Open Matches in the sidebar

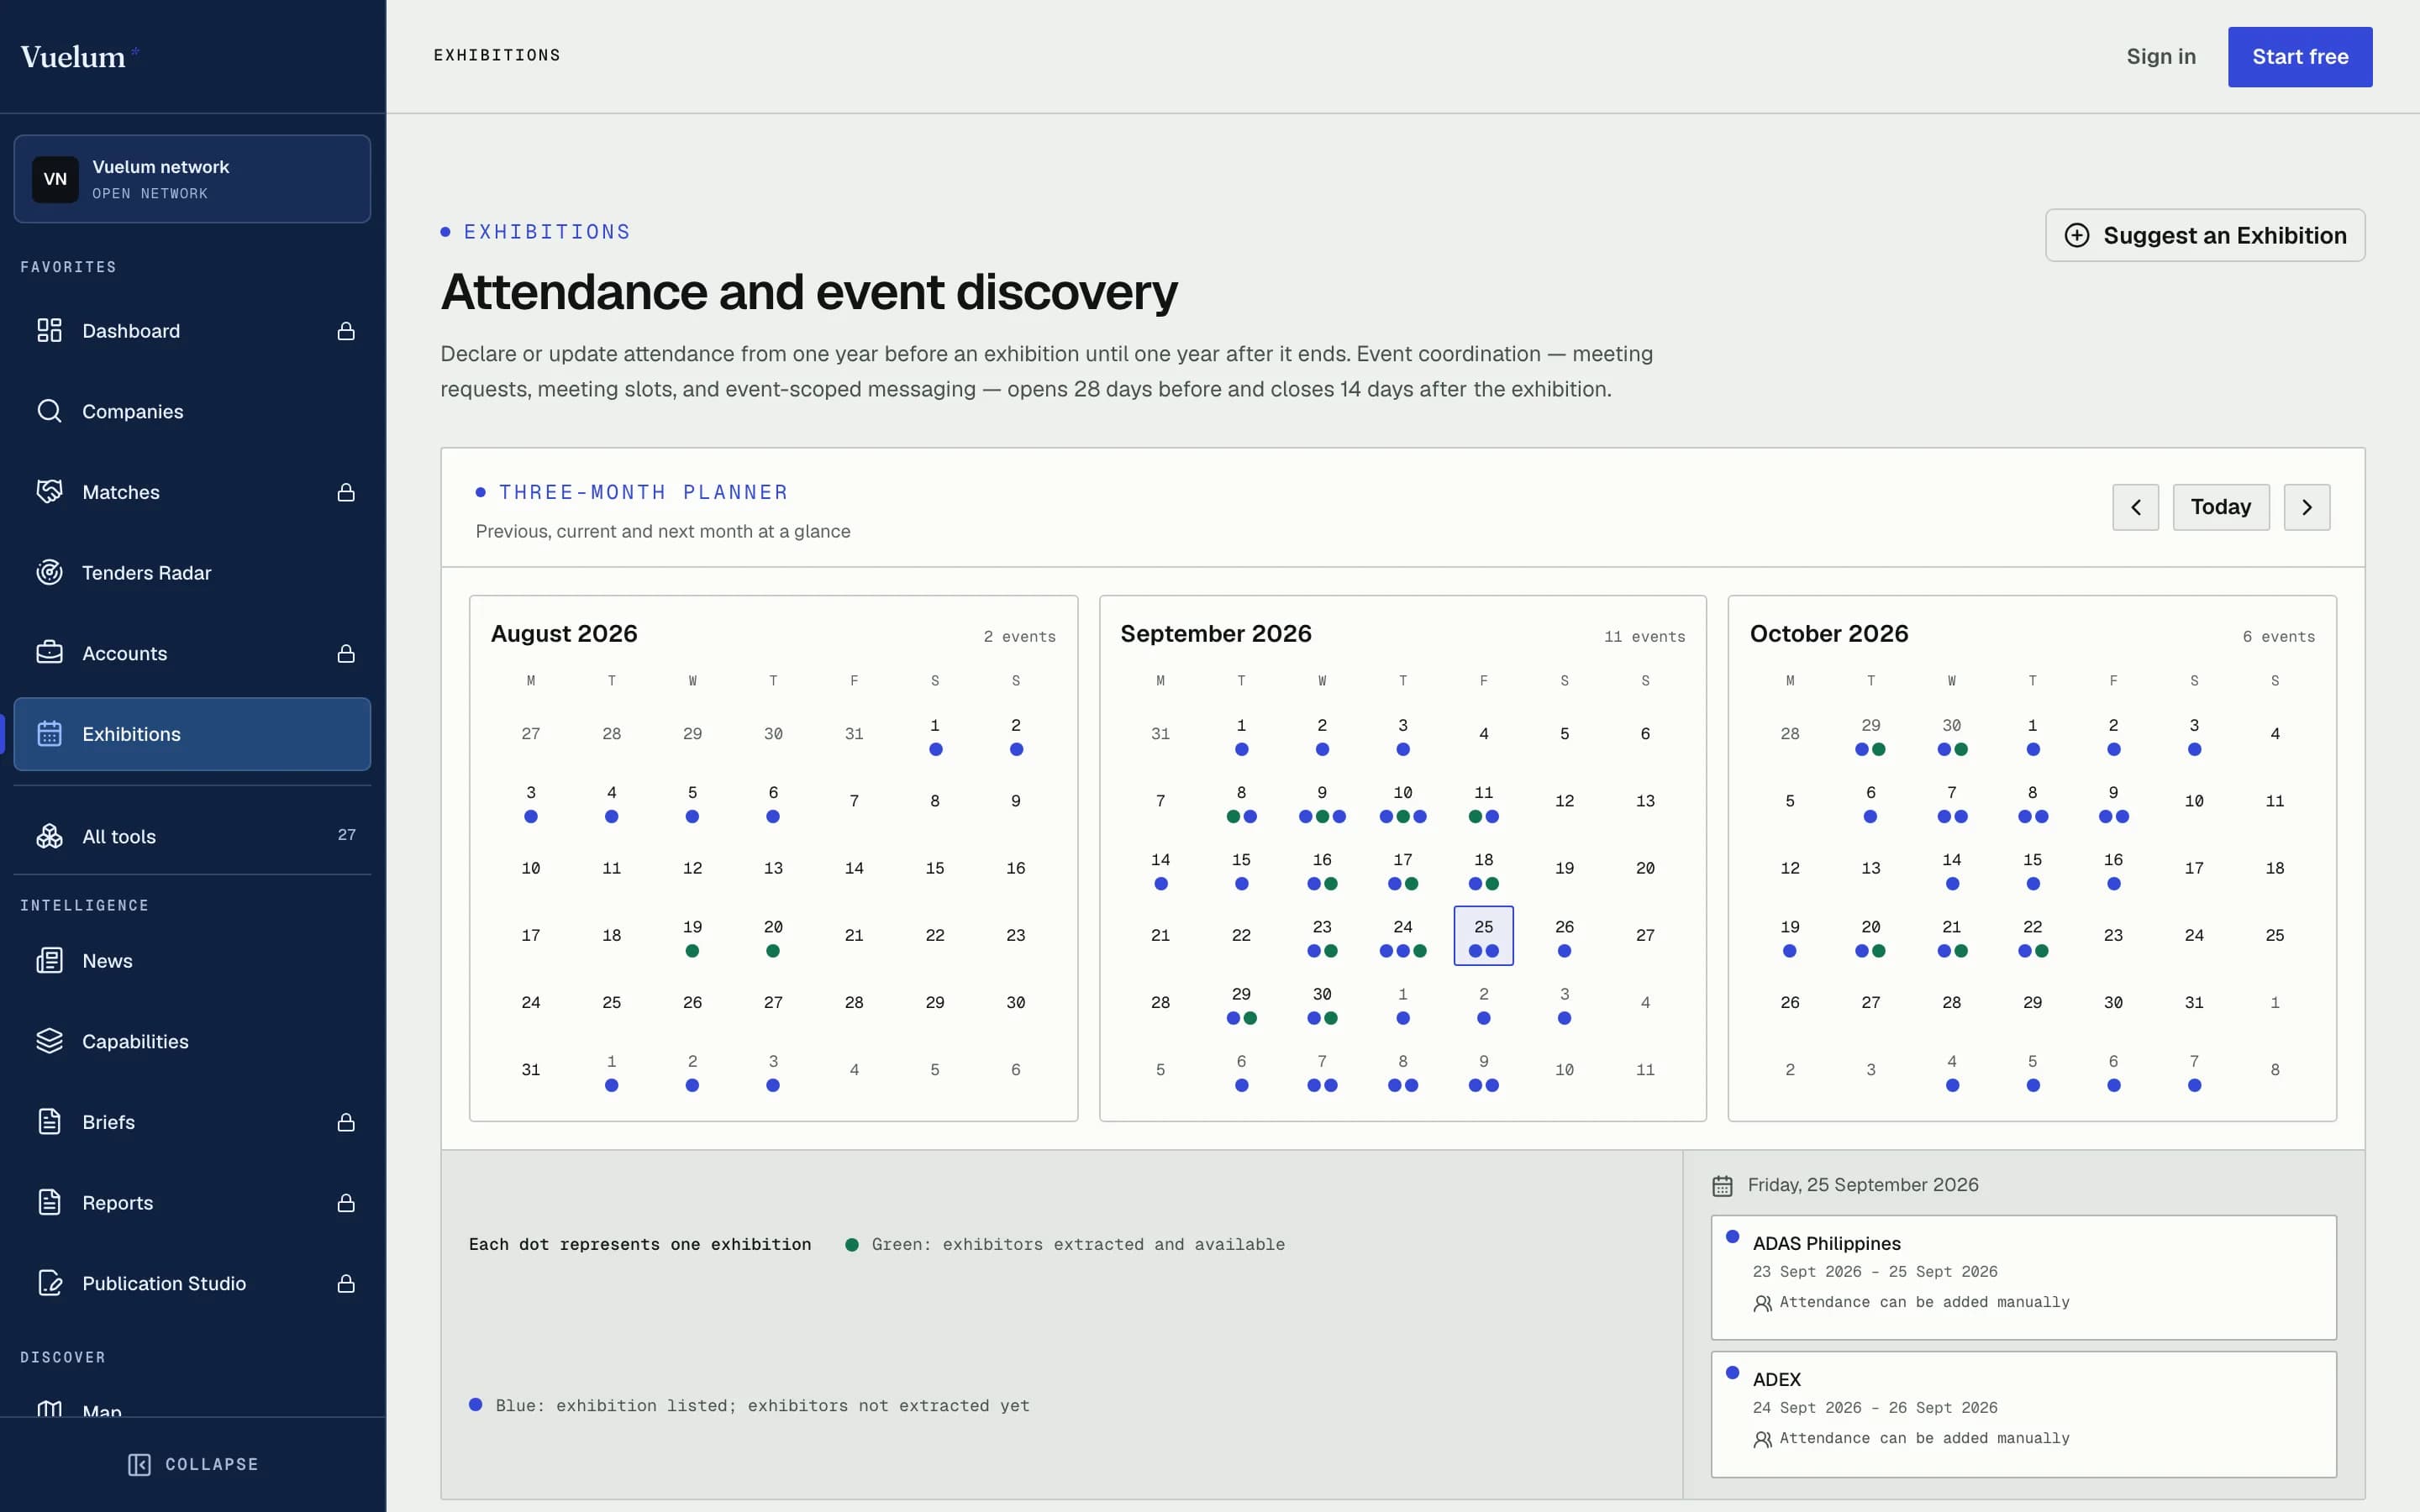tap(192, 492)
